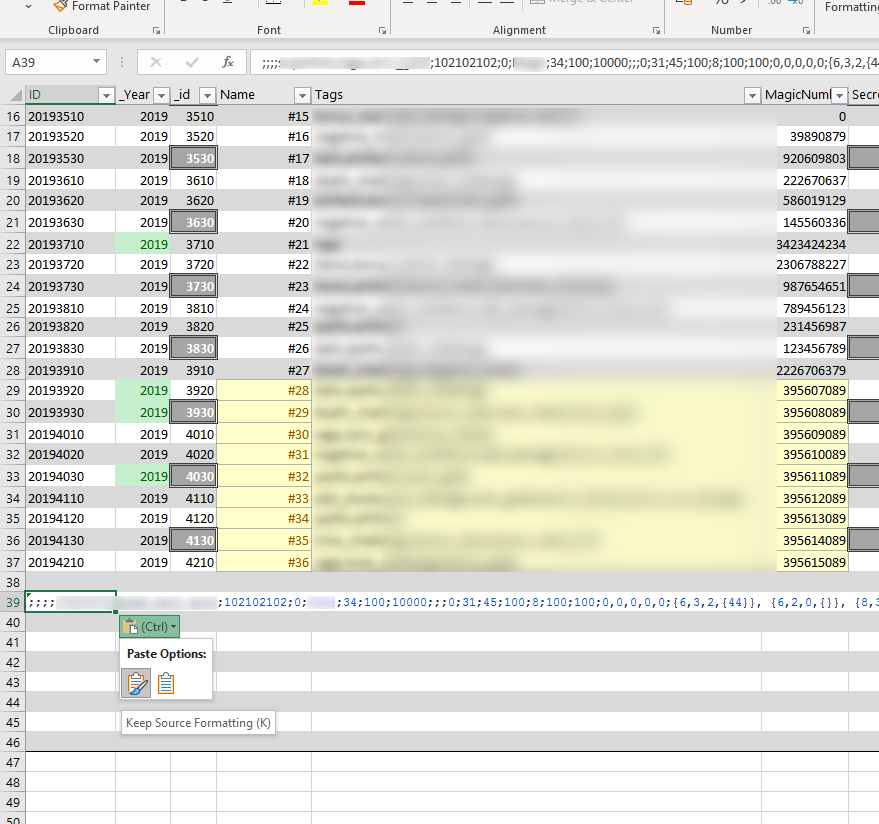Image resolution: width=879 pixels, height=824 pixels.
Task: Click the yellow Name cell #32
Action: 264,476
